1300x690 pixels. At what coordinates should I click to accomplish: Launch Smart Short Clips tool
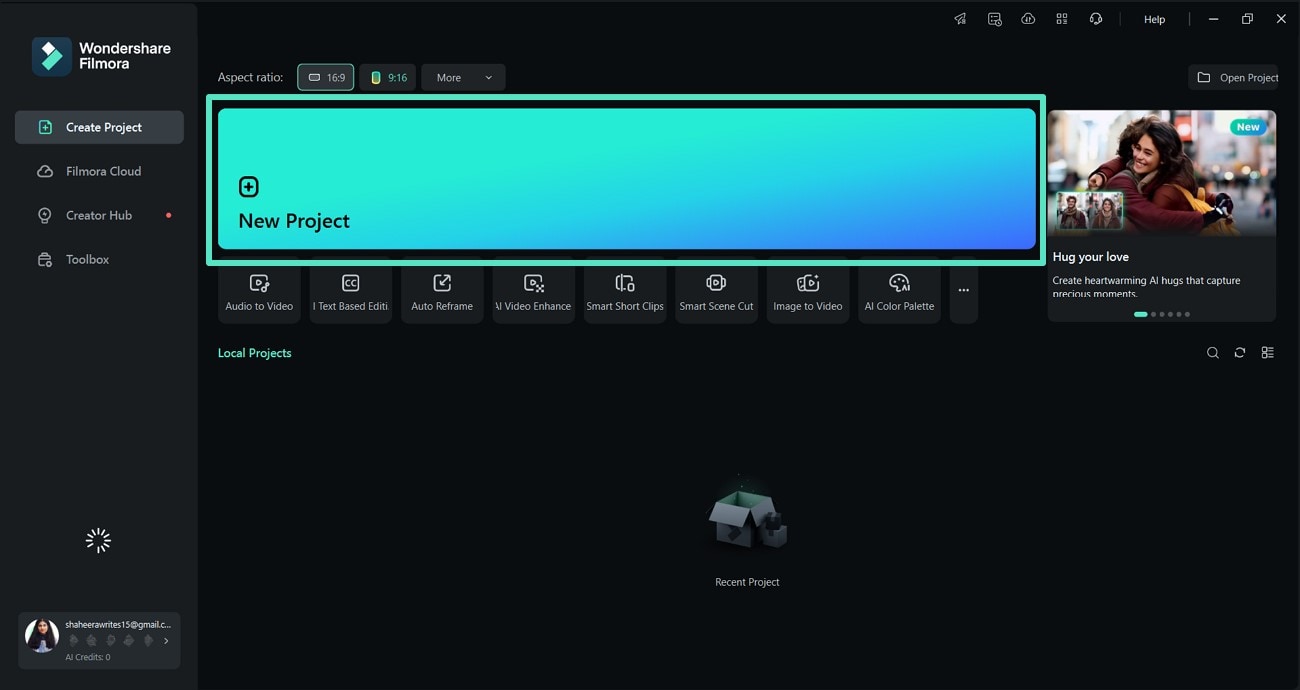625,292
